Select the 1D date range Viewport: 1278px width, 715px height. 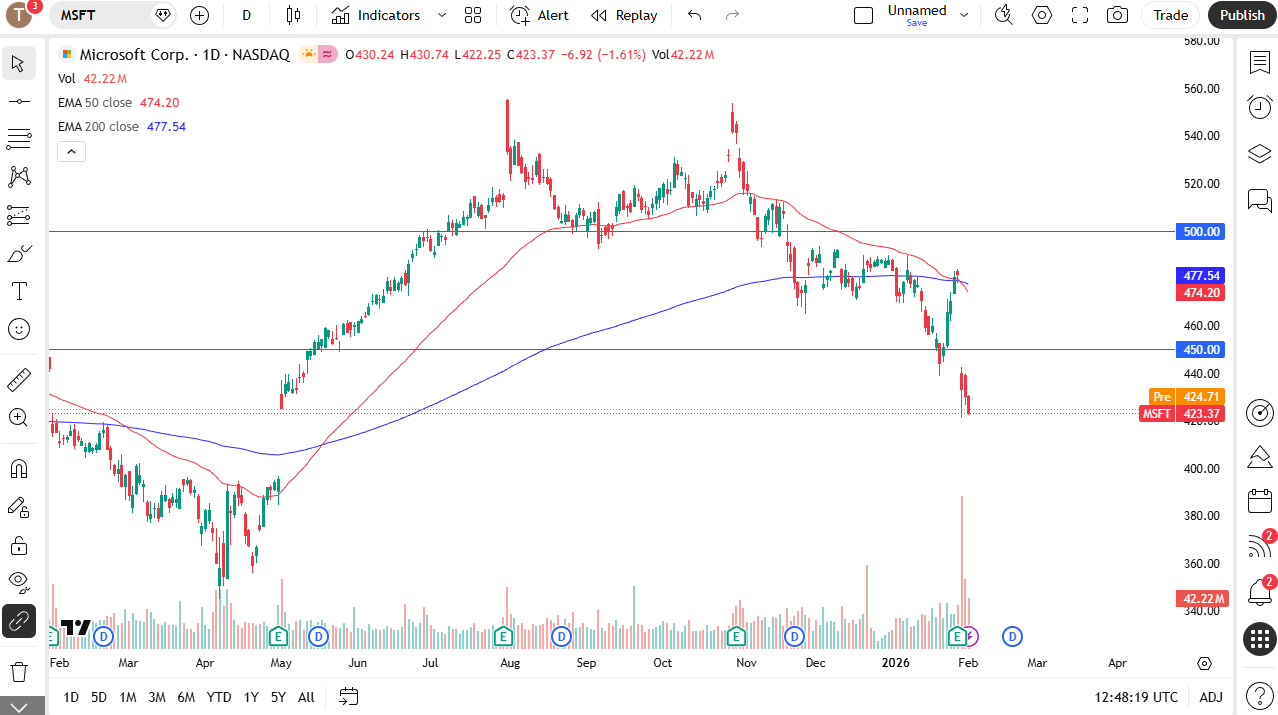coord(71,697)
